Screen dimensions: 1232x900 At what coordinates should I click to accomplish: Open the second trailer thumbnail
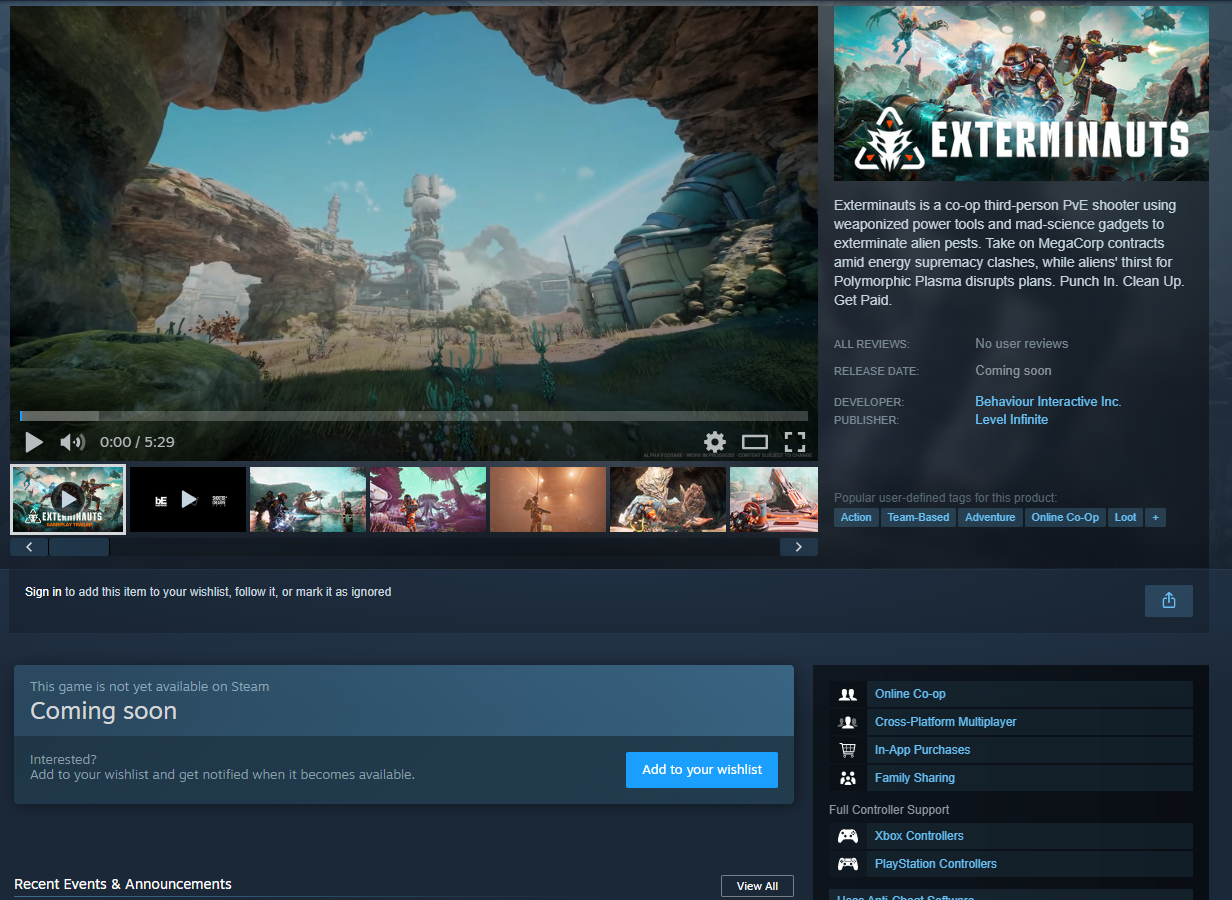click(x=188, y=499)
